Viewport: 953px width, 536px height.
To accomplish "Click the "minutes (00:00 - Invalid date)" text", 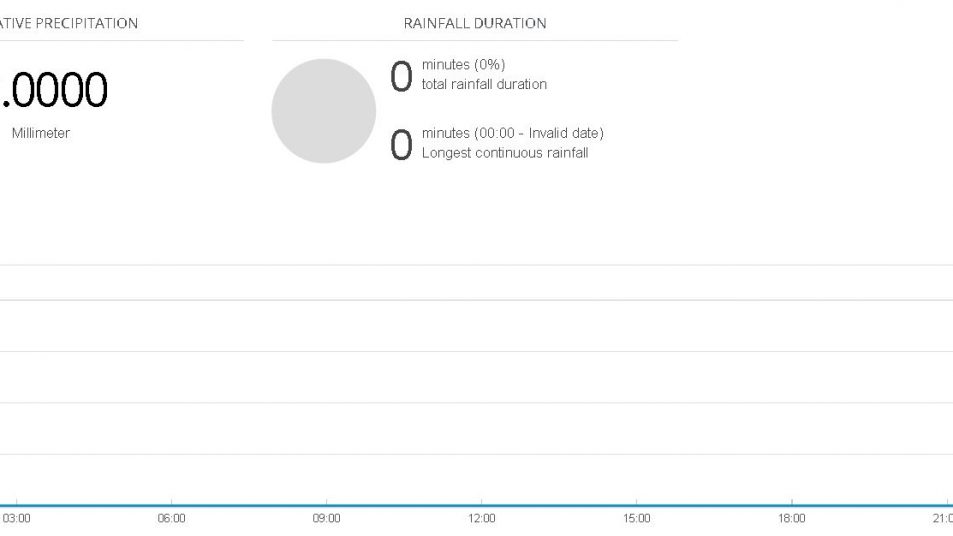I will click(512, 133).
